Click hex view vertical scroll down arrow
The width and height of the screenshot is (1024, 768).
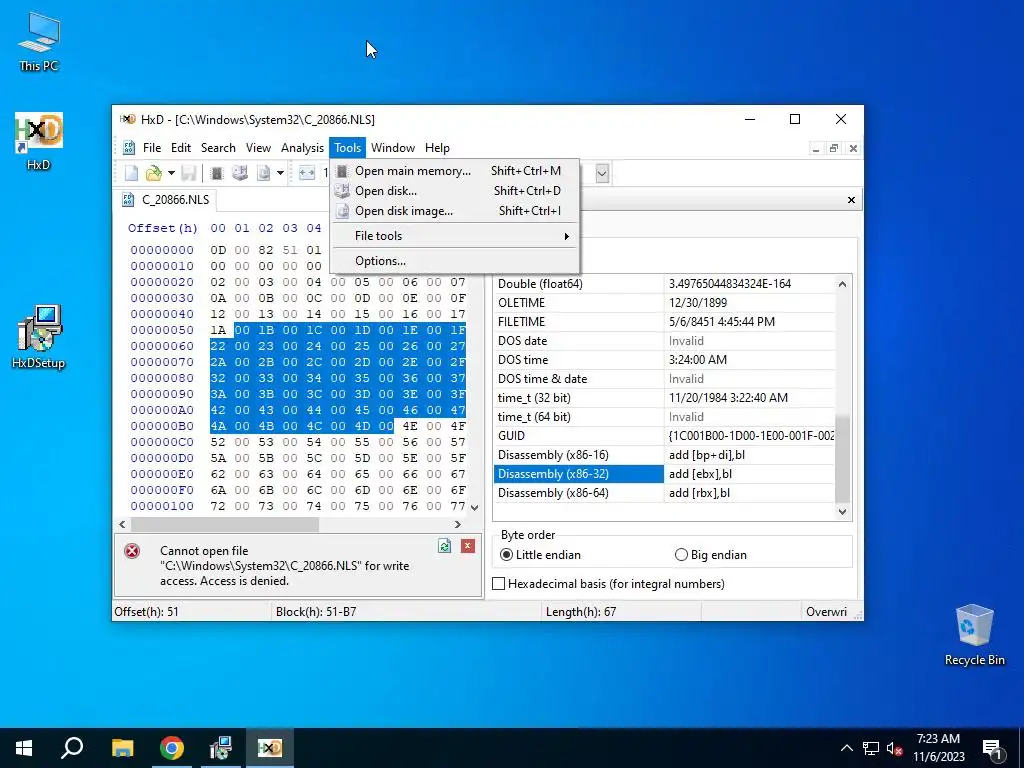475,507
